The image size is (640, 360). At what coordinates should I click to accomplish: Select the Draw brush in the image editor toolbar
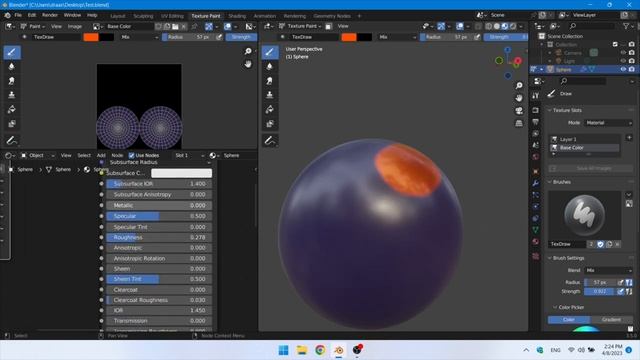pyautogui.click(x=11, y=52)
